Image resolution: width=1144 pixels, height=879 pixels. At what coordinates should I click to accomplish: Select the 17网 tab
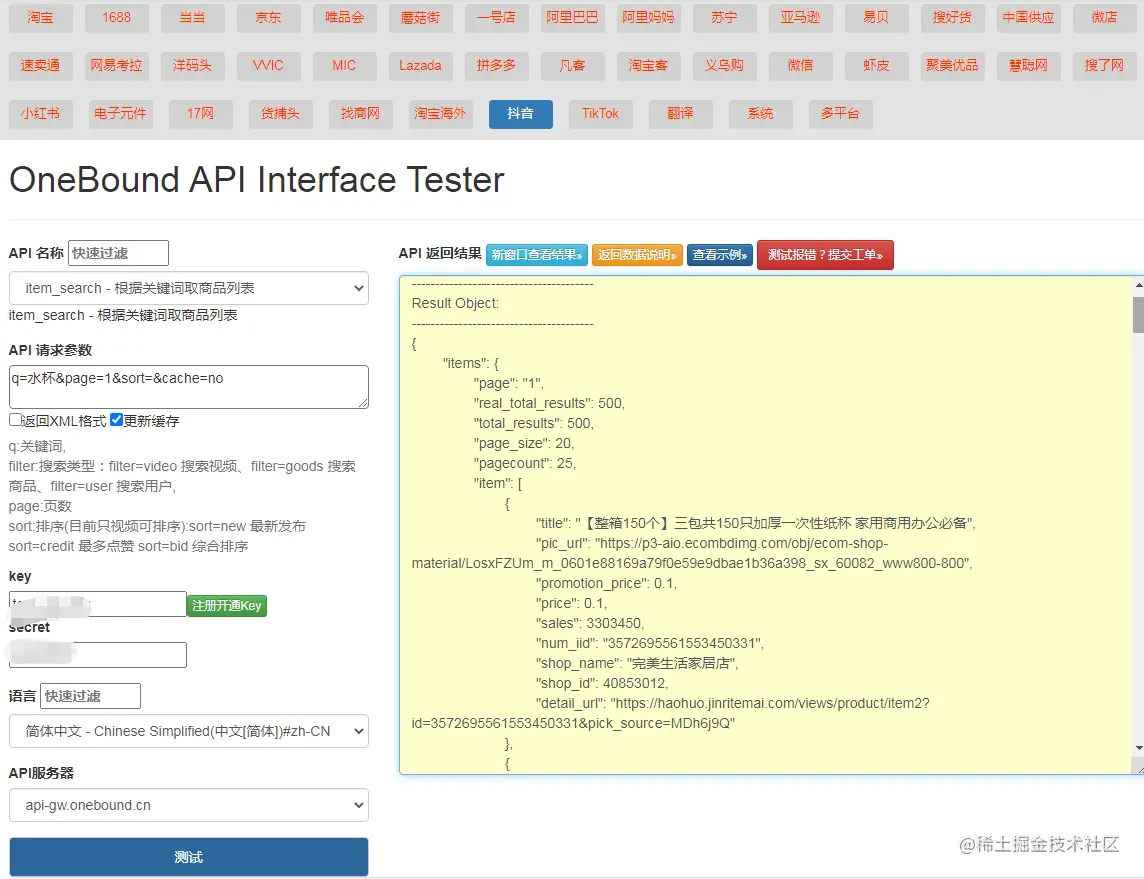[201, 114]
